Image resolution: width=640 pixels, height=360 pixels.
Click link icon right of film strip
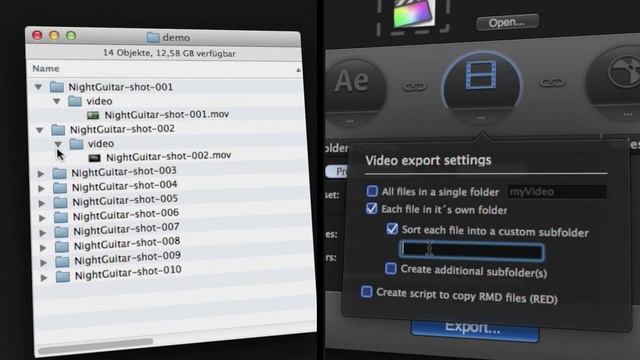click(552, 82)
